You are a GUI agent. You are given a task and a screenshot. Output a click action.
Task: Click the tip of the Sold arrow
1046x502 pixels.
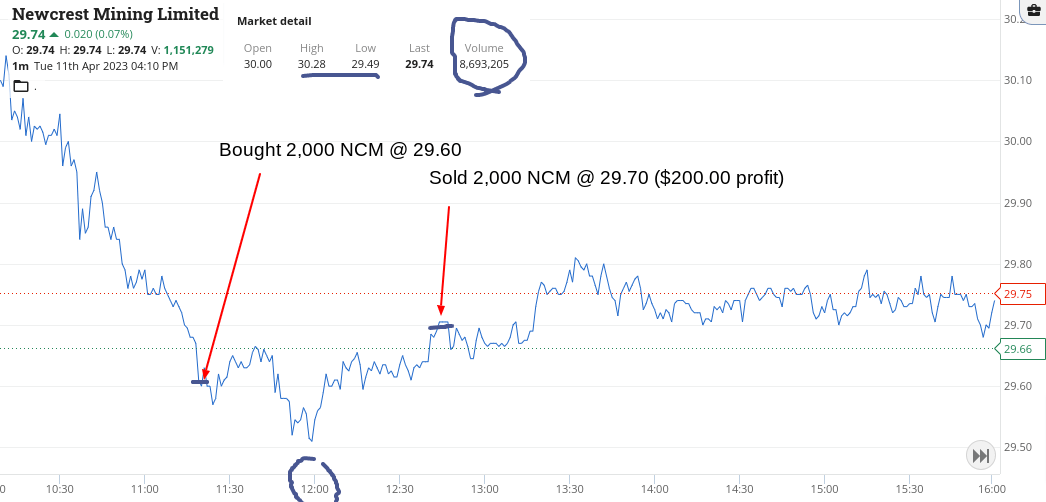pos(440,311)
